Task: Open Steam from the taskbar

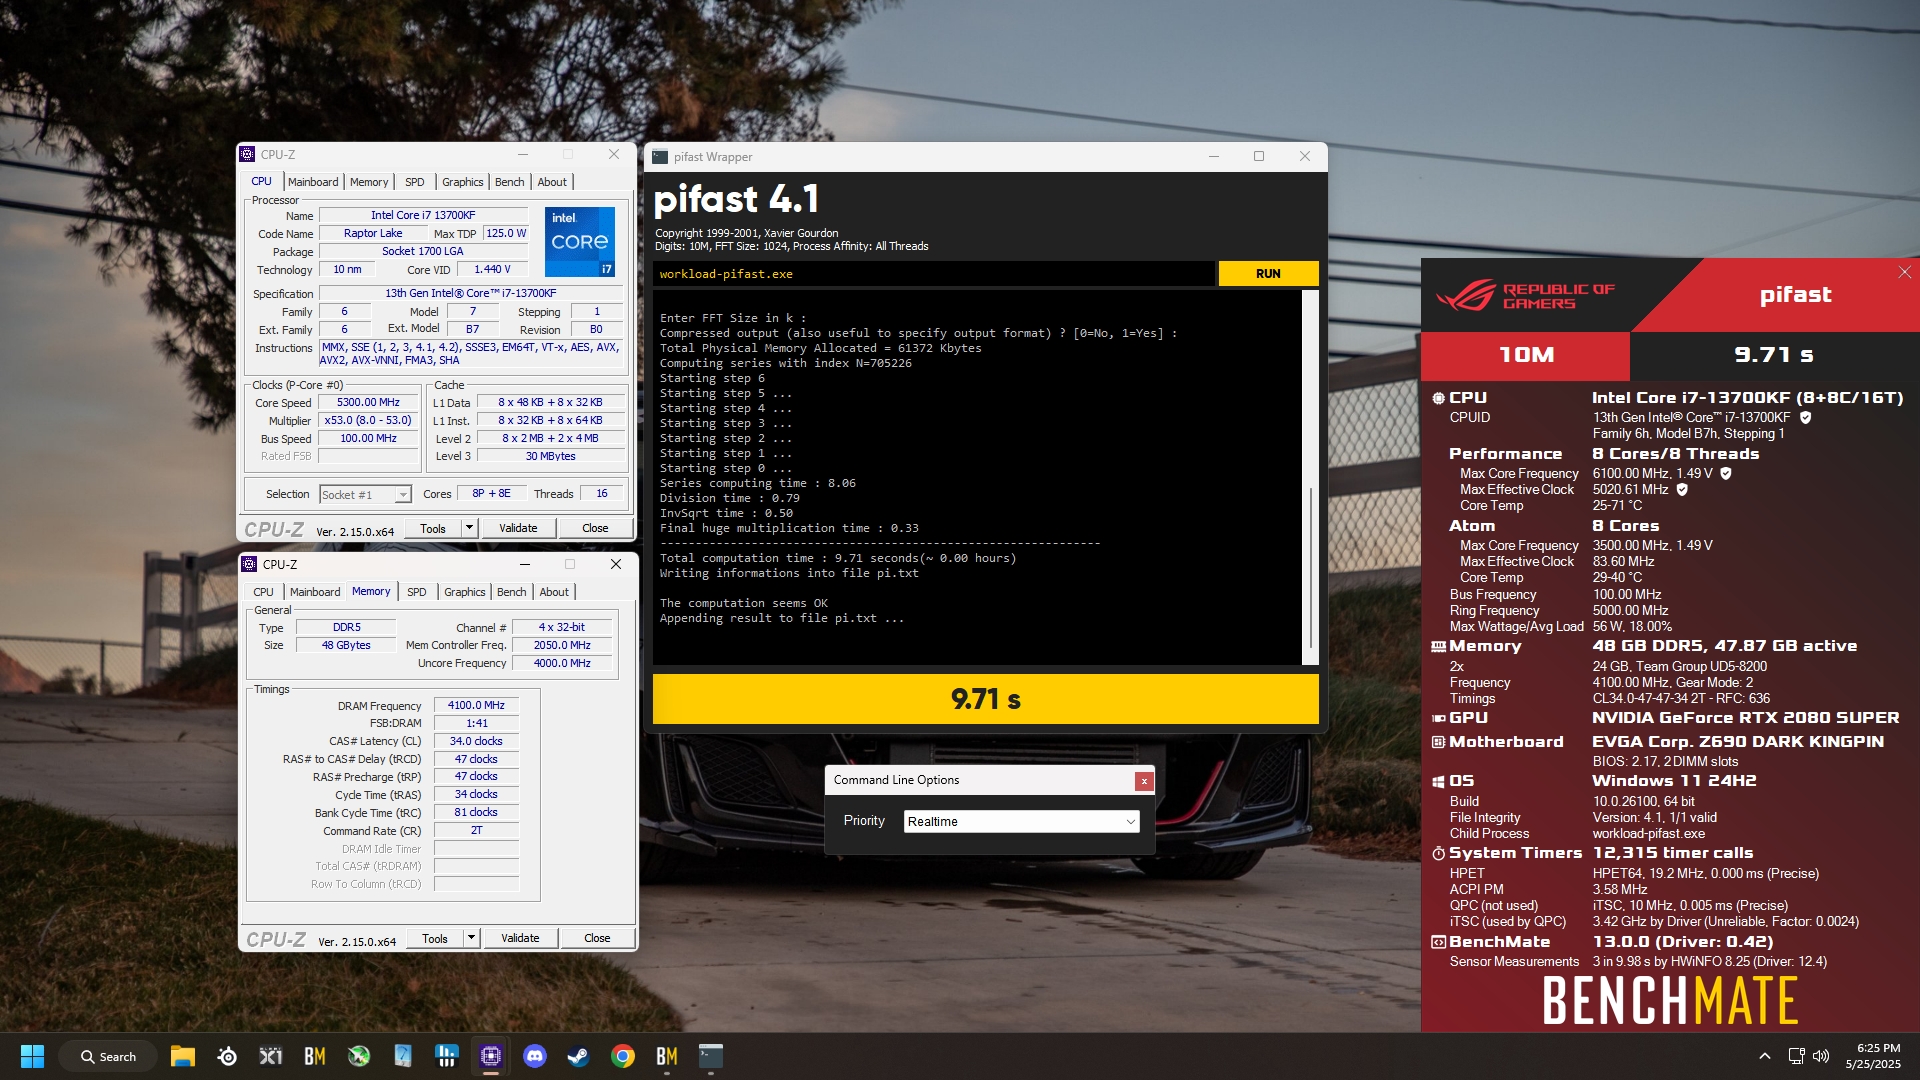Action: [x=578, y=1056]
